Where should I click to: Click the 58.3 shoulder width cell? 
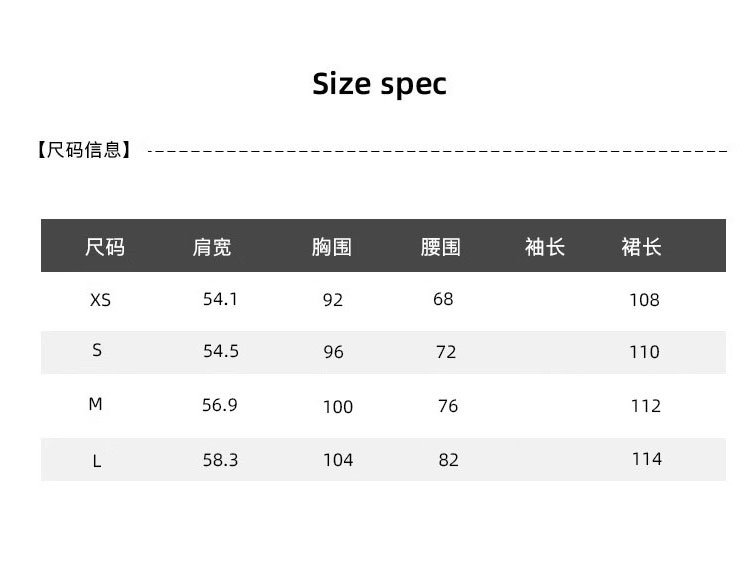coord(220,459)
